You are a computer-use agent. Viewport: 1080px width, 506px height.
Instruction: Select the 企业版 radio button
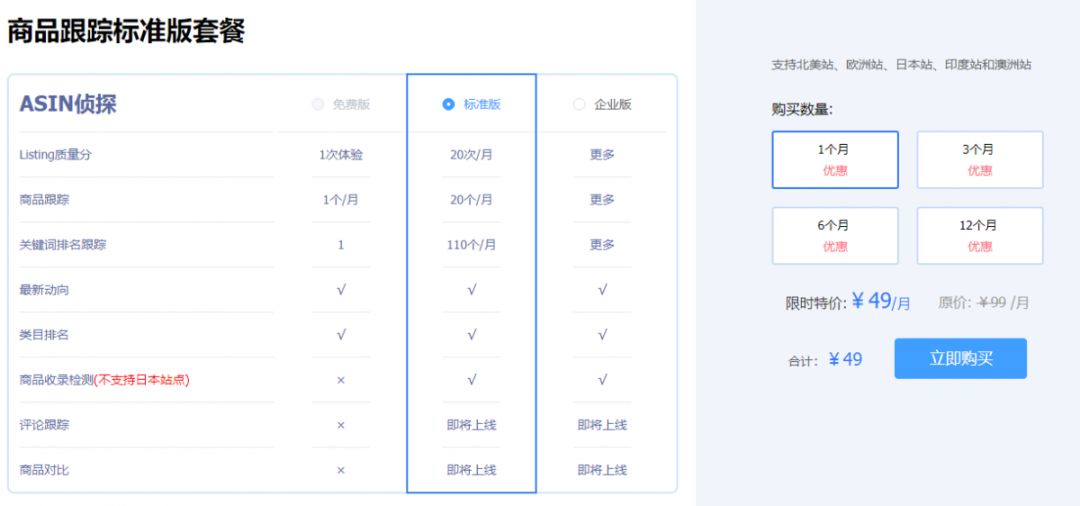click(579, 105)
